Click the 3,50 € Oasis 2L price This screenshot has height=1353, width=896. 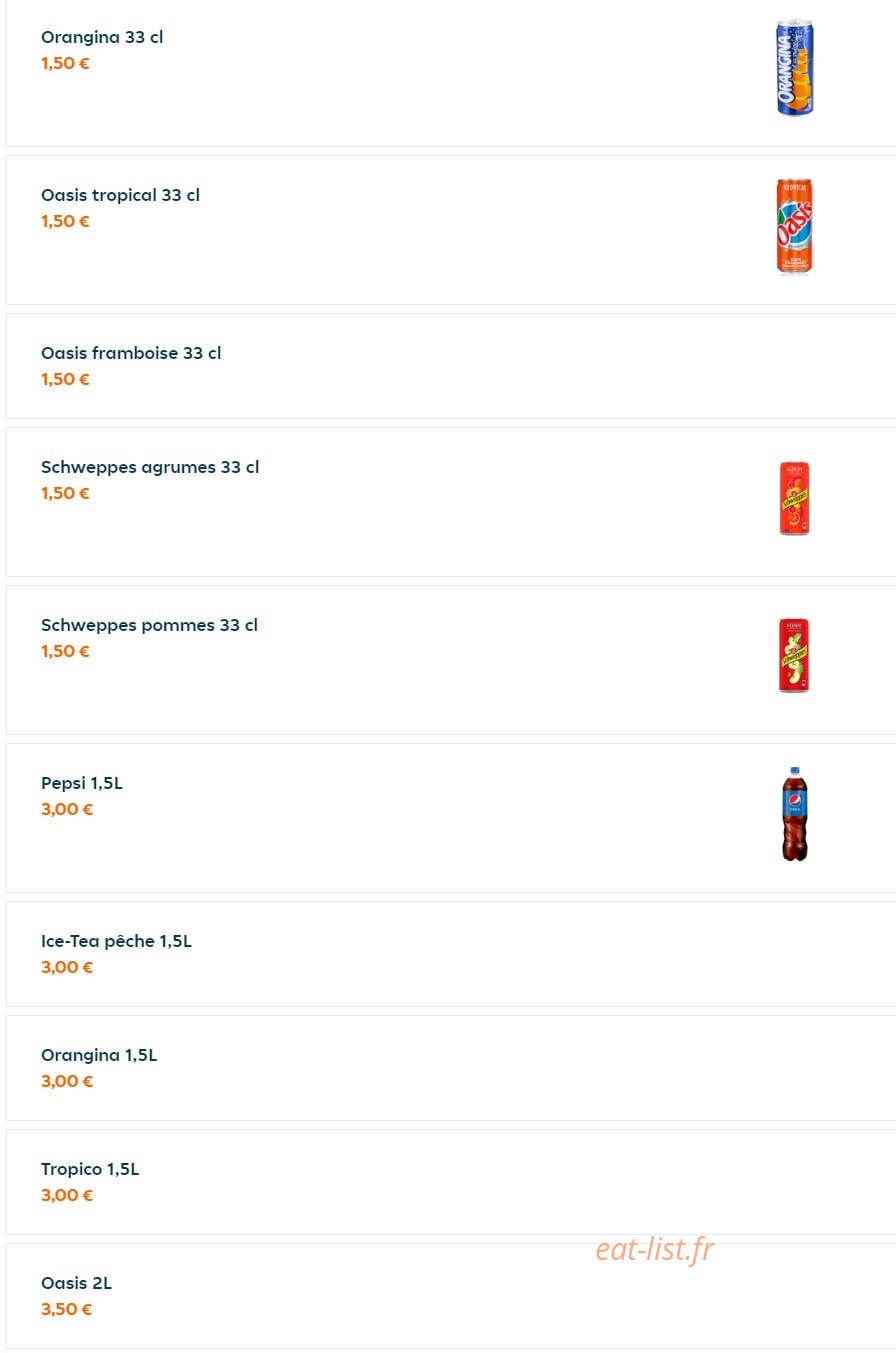point(67,1309)
